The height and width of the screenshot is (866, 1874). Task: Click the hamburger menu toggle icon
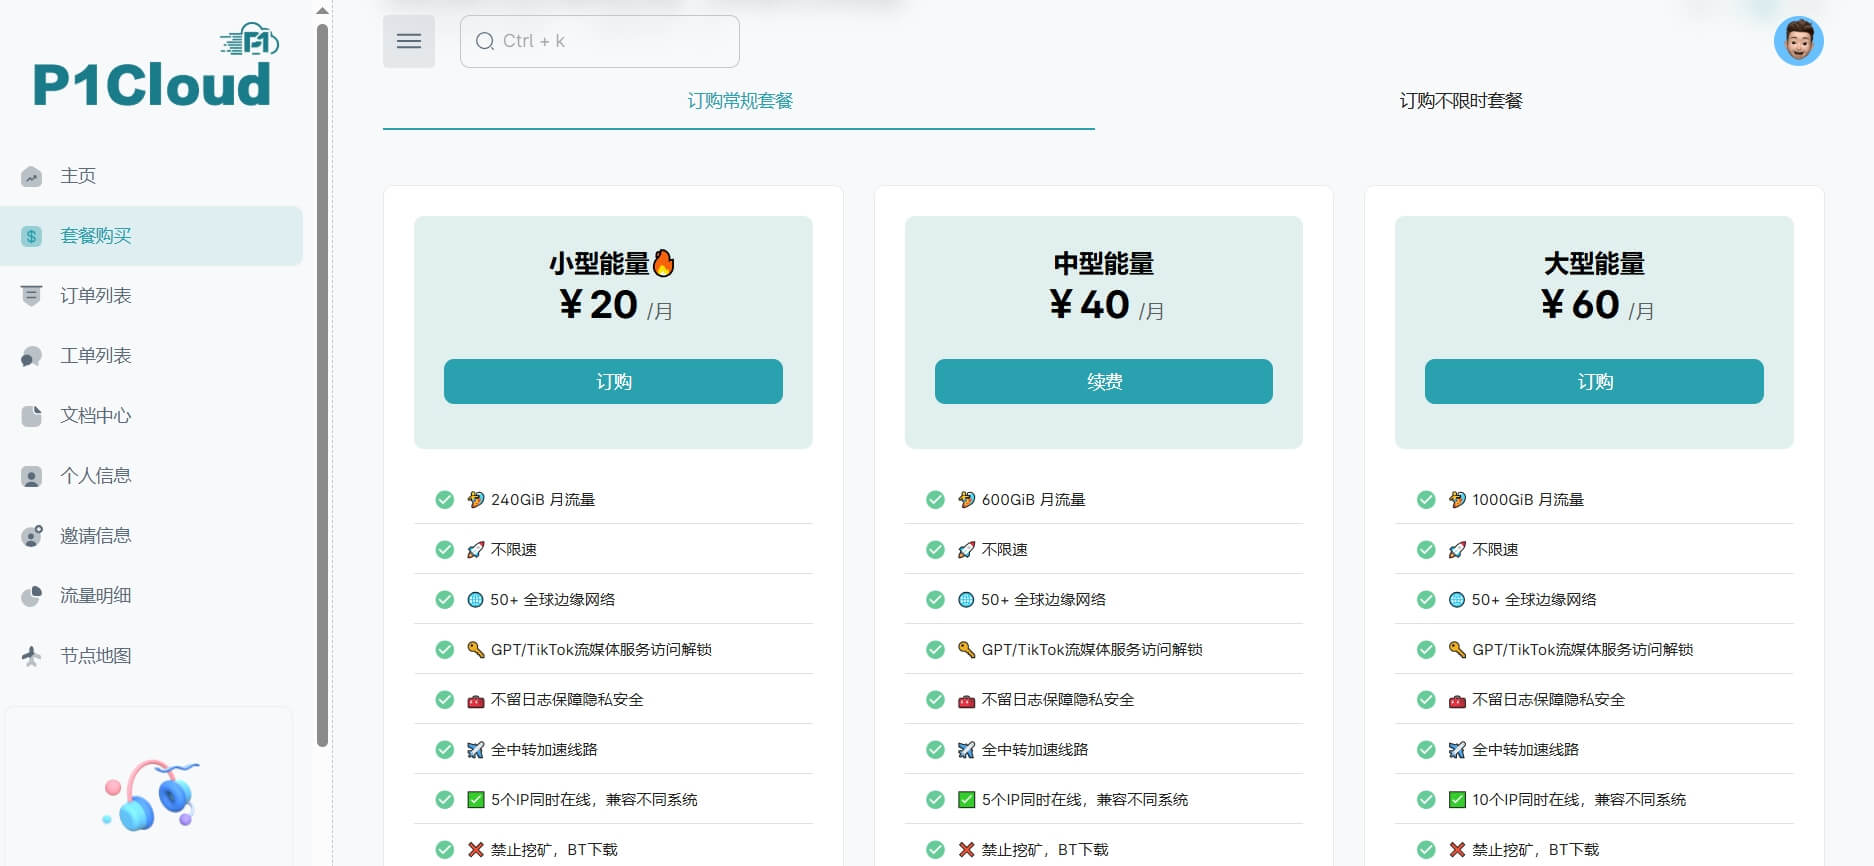pyautogui.click(x=408, y=41)
